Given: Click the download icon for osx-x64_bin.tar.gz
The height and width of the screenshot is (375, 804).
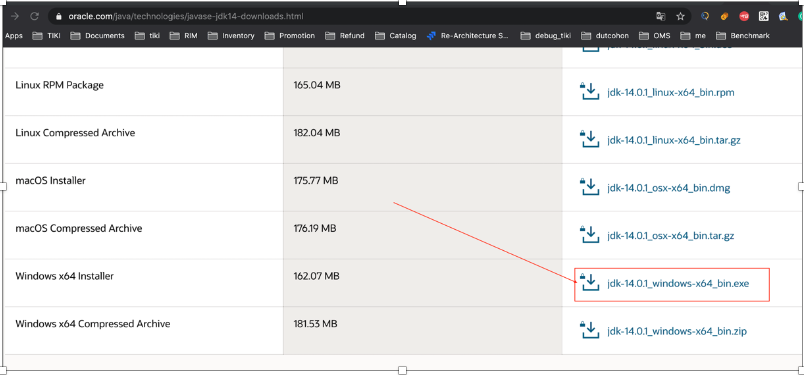Looking at the screenshot, I should pyautogui.click(x=589, y=235).
